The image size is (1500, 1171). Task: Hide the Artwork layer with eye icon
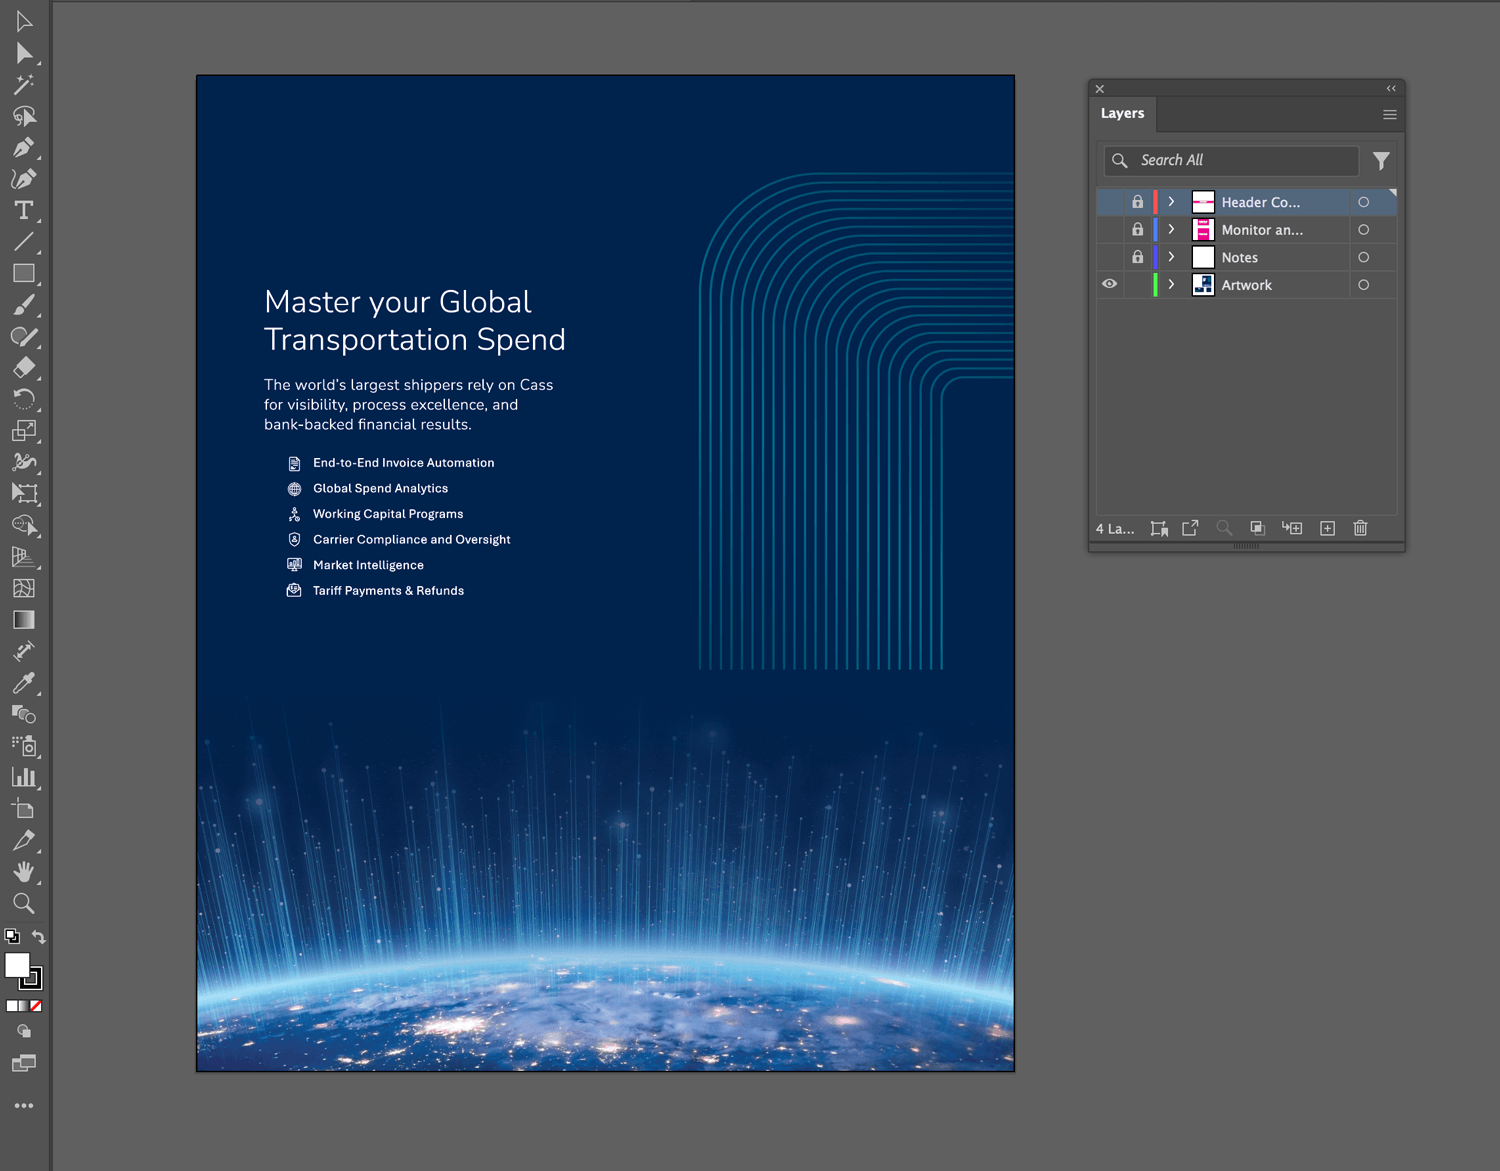coord(1110,285)
